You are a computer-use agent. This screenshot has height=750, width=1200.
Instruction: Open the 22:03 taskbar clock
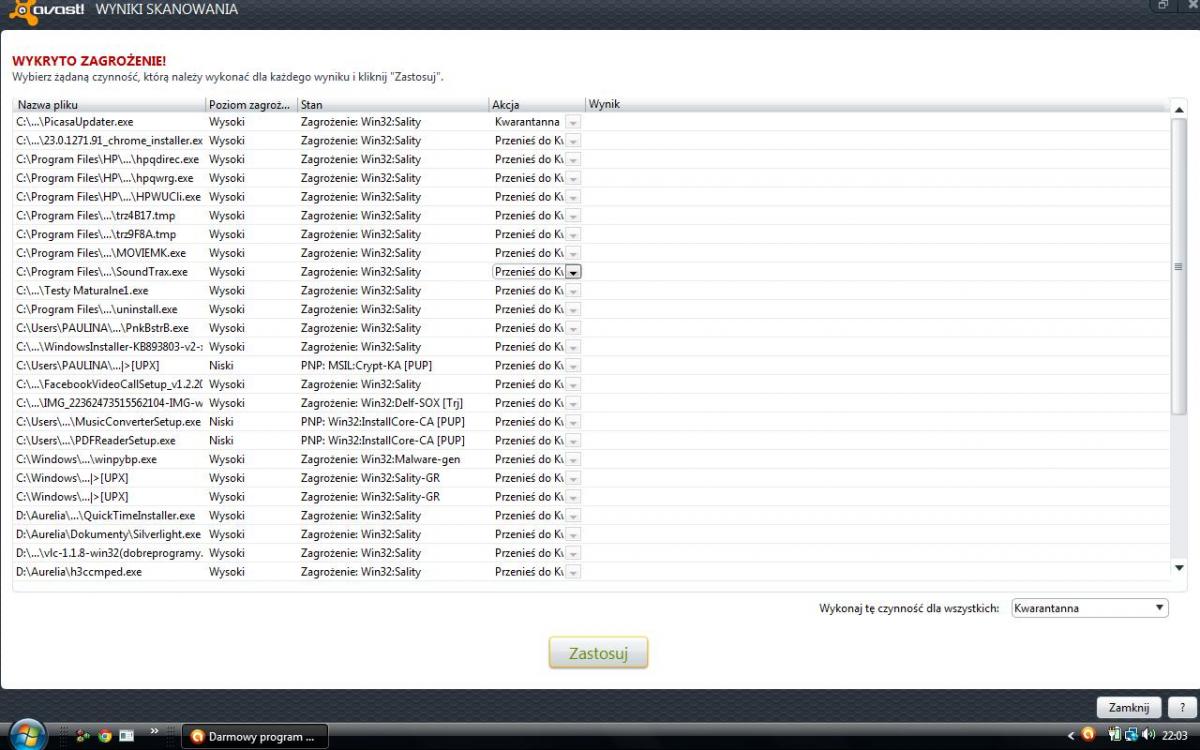tap(1175, 736)
